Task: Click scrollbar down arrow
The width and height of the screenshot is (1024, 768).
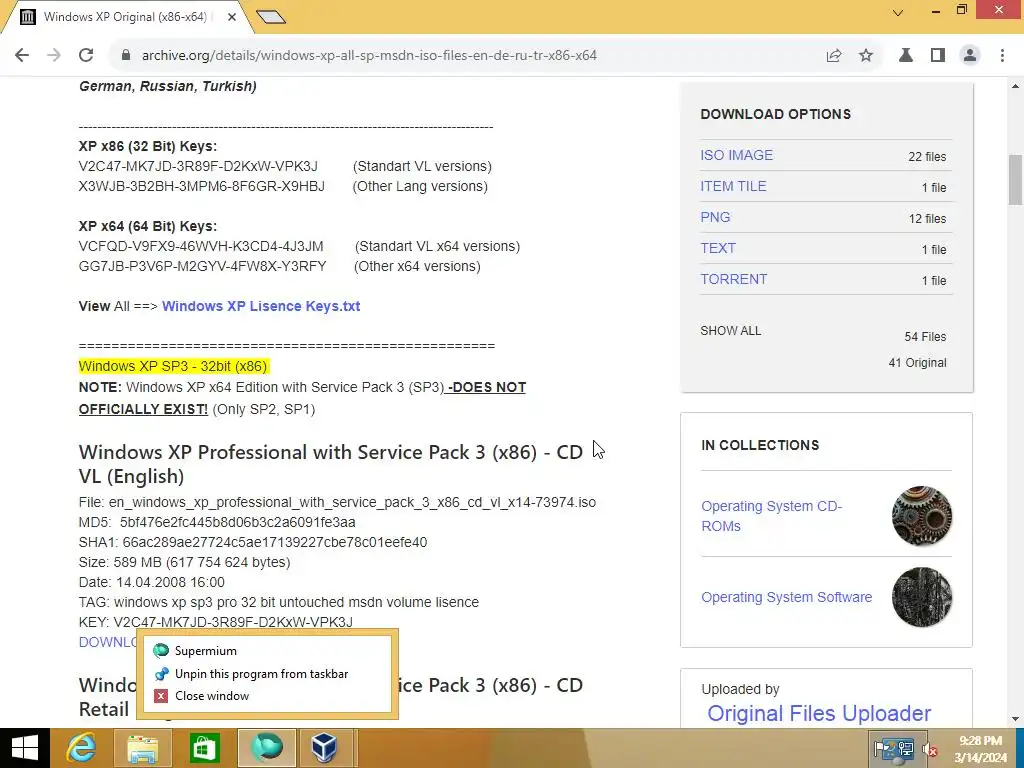Action: (1015, 719)
